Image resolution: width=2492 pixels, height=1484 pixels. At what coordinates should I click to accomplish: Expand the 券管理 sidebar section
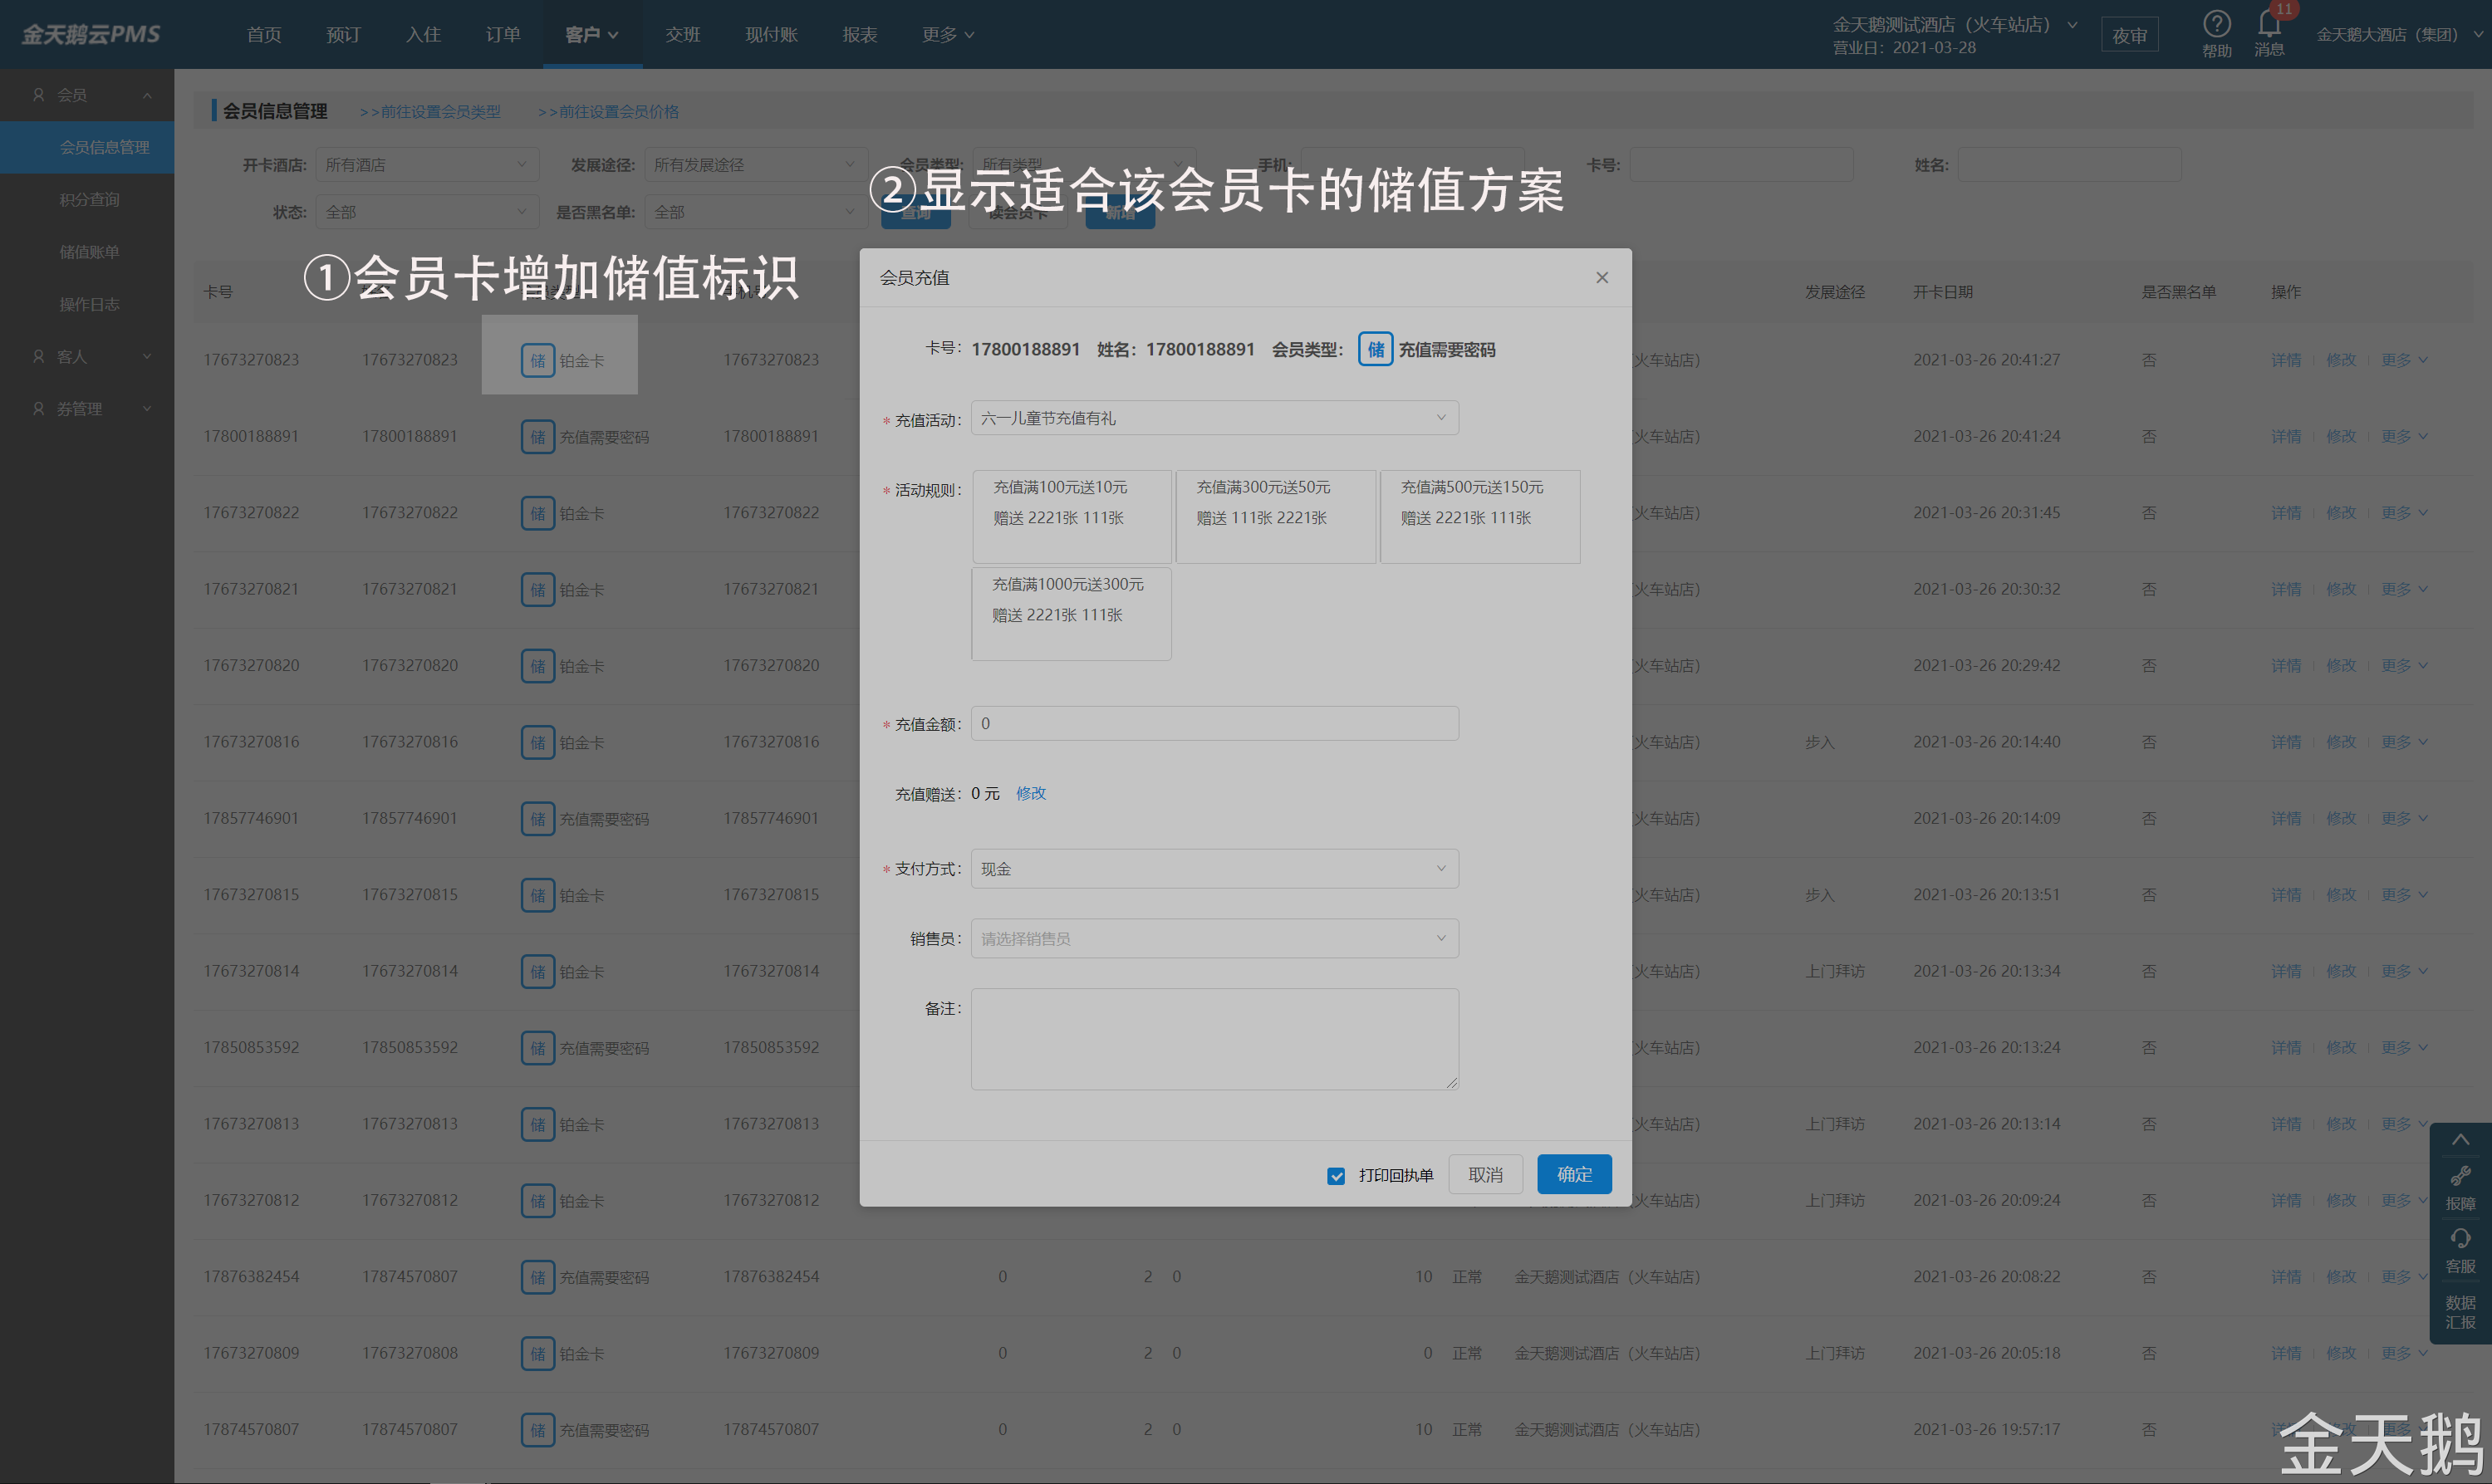pos(87,409)
